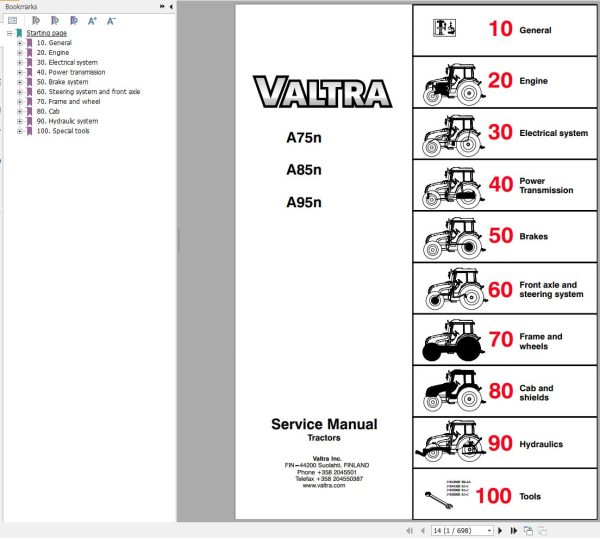
Task: Collapse the Starting page bookmark tree
Action: coord(10,33)
